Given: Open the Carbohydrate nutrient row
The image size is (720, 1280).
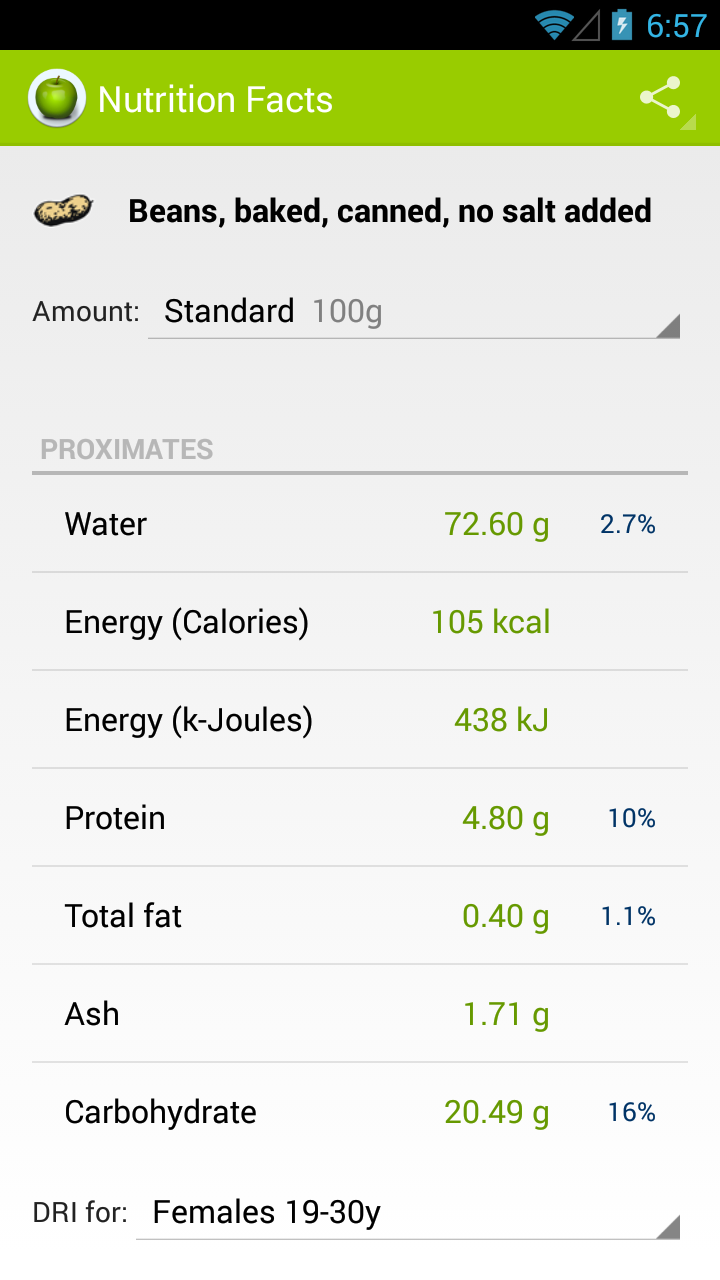Looking at the screenshot, I should pyautogui.click(x=360, y=1112).
